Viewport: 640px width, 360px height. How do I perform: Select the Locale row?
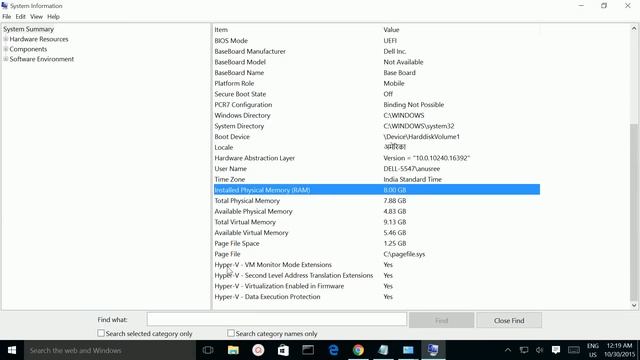click(x=377, y=147)
